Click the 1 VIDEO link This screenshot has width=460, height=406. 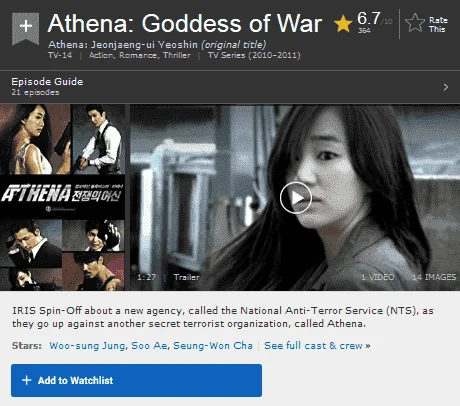pos(378,277)
